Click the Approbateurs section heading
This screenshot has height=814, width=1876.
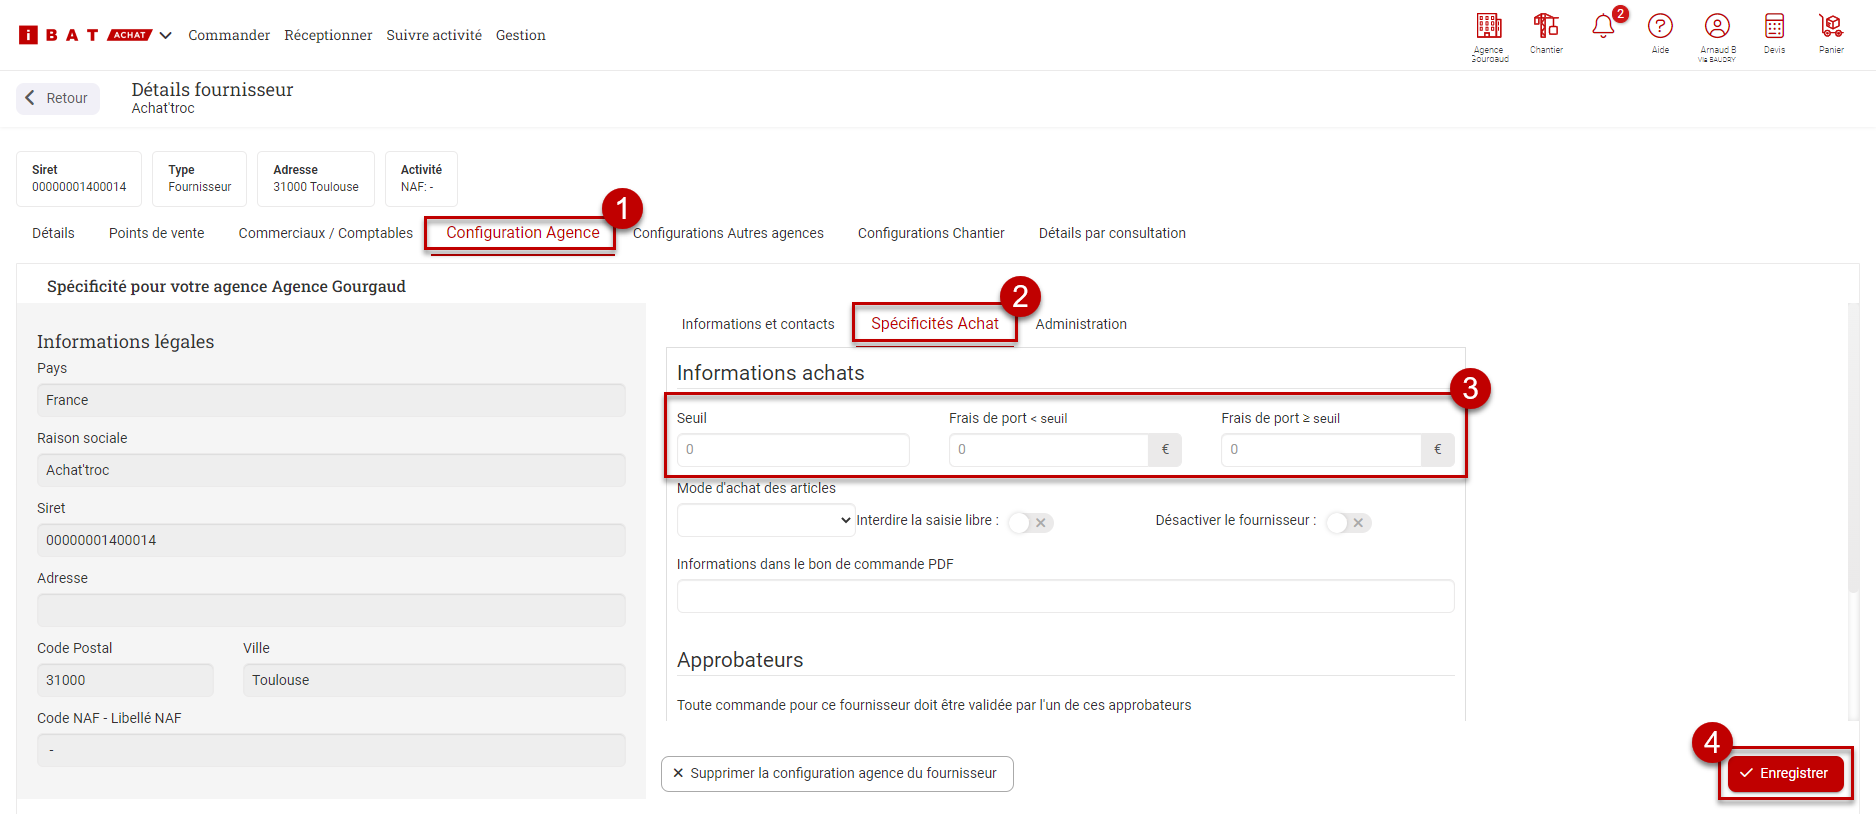coord(740,660)
